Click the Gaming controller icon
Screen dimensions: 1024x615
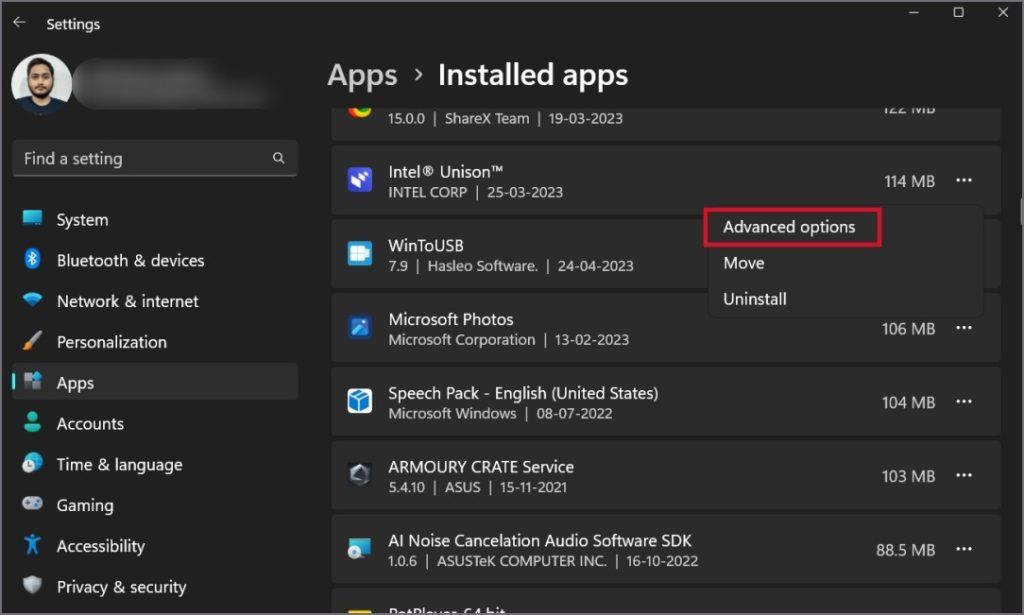click(32, 503)
